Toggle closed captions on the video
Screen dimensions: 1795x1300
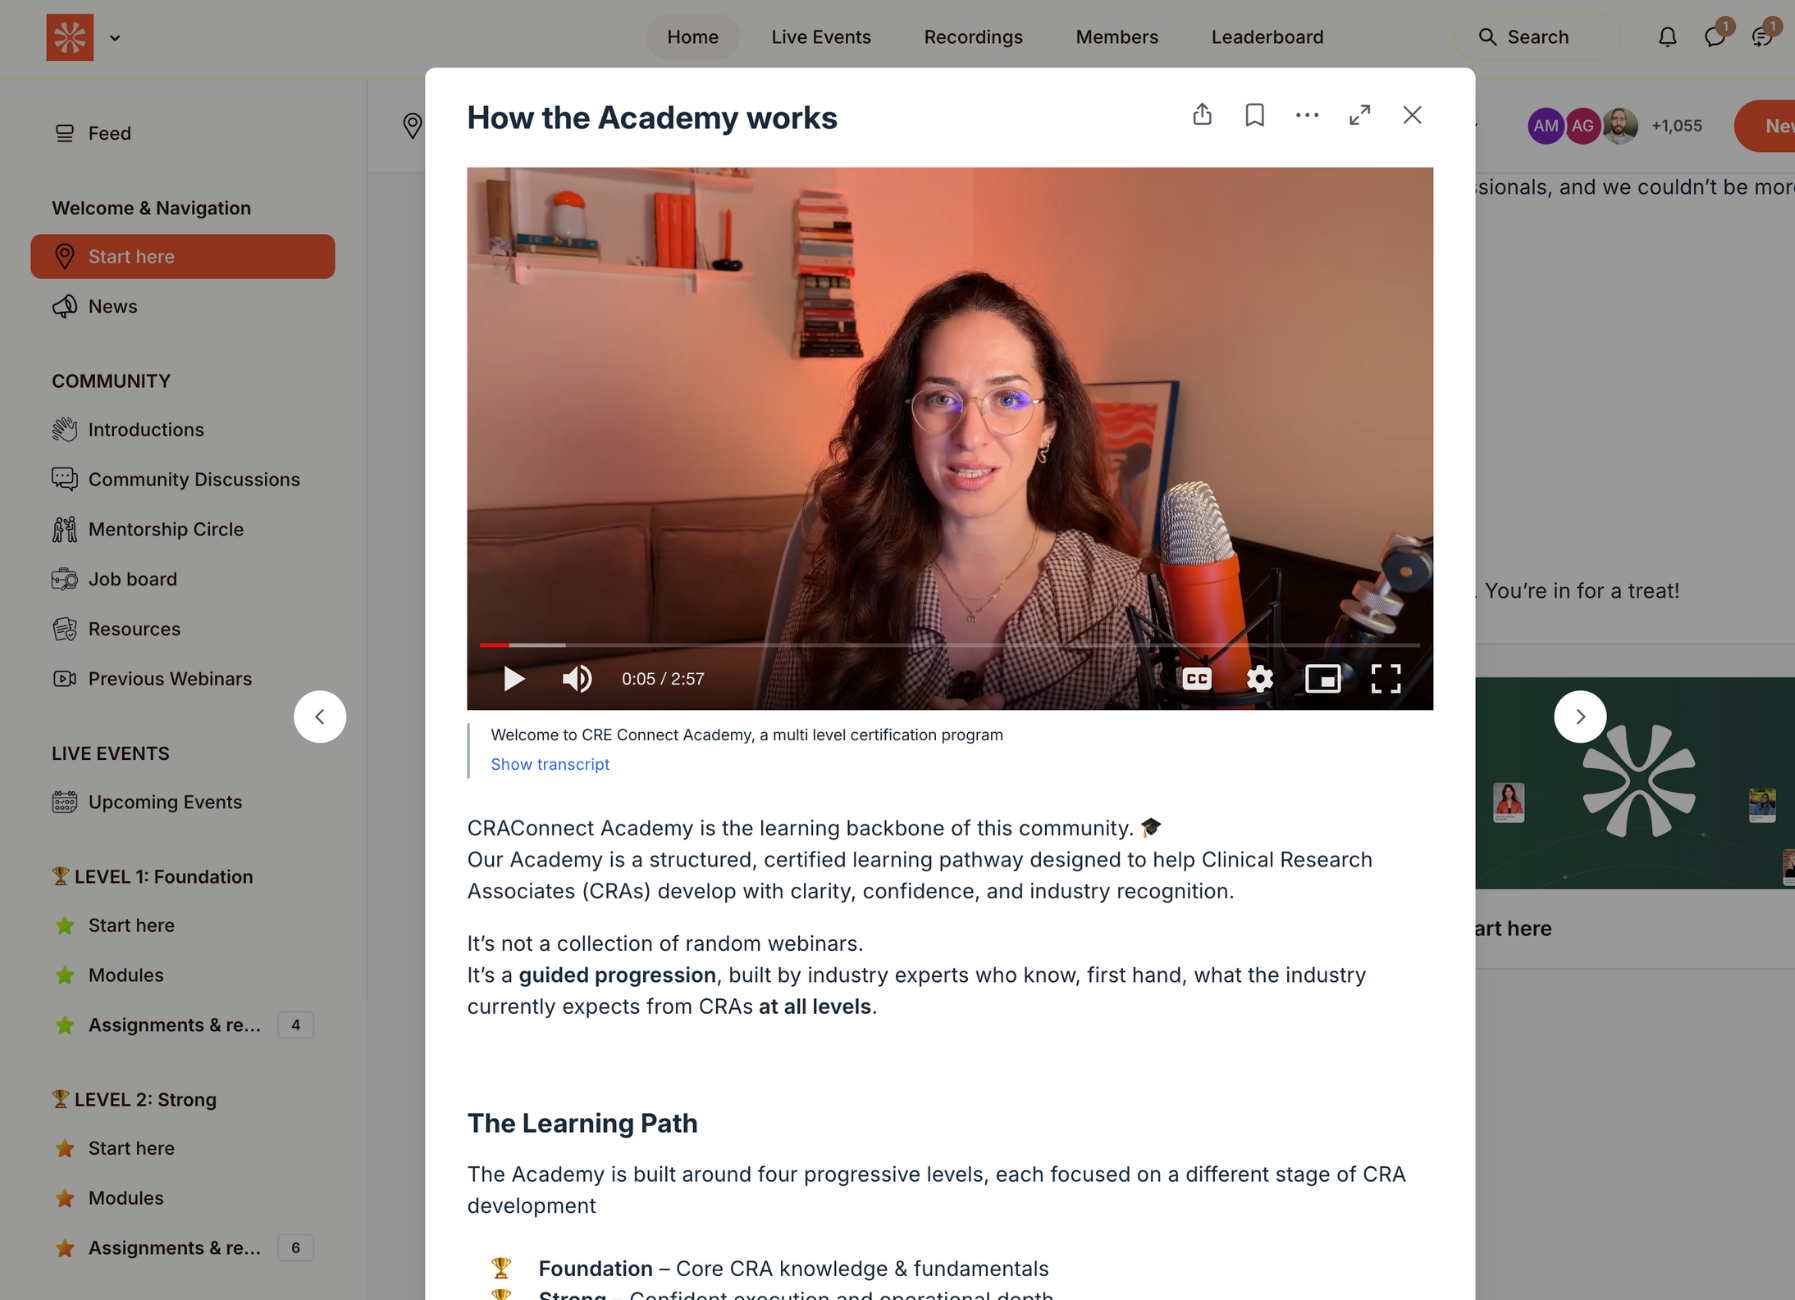click(x=1197, y=679)
